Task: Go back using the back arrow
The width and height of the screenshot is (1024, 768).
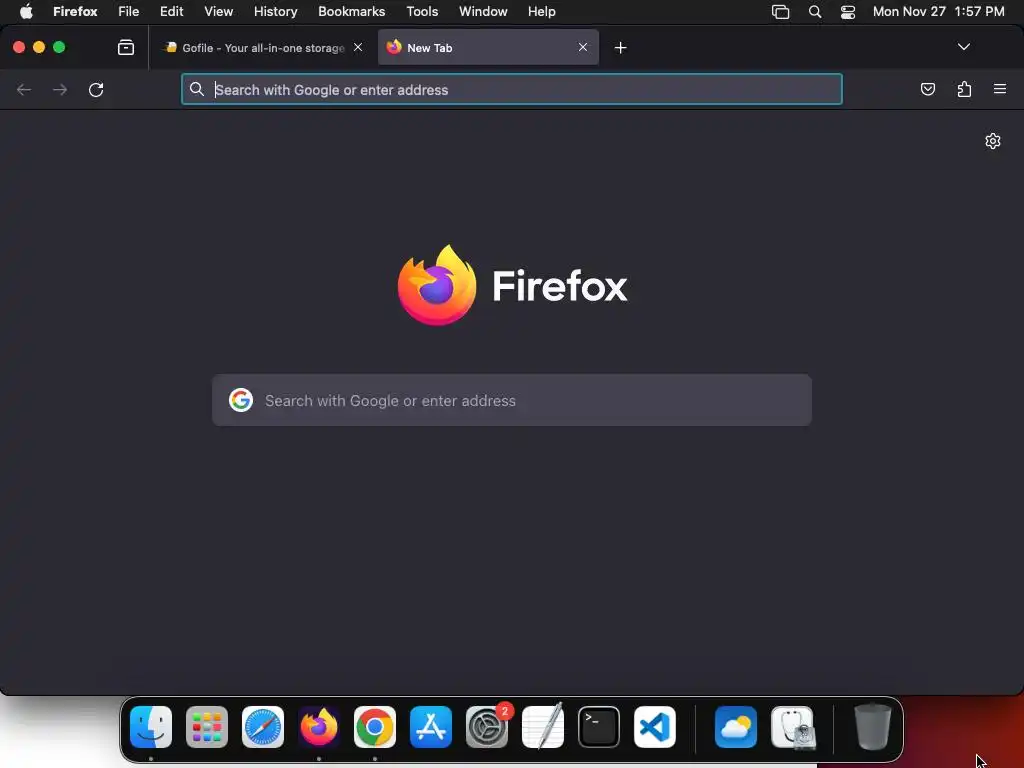Action: click(24, 89)
